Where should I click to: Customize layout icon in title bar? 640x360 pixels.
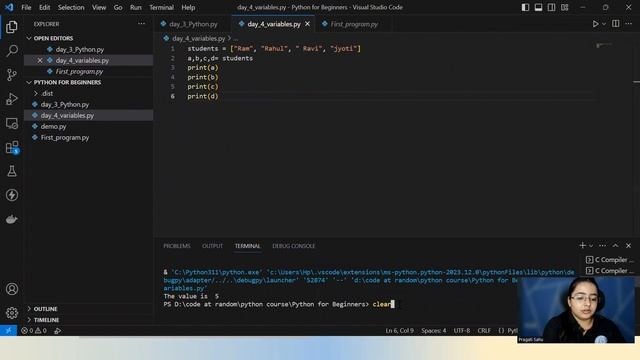pyautogui.click(x=564, y=7)
